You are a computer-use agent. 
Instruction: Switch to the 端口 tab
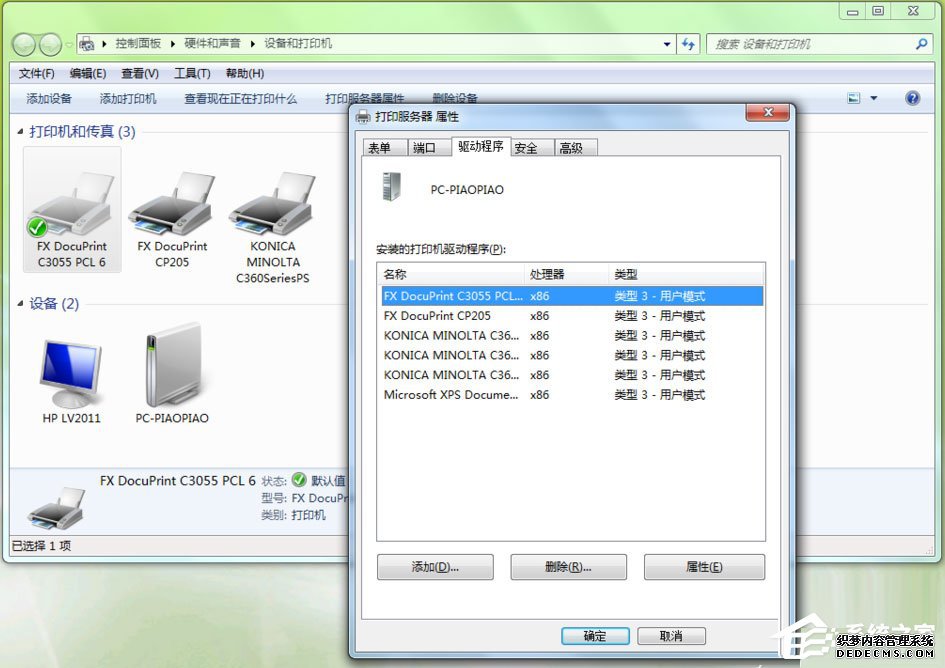tap(429, 148)
